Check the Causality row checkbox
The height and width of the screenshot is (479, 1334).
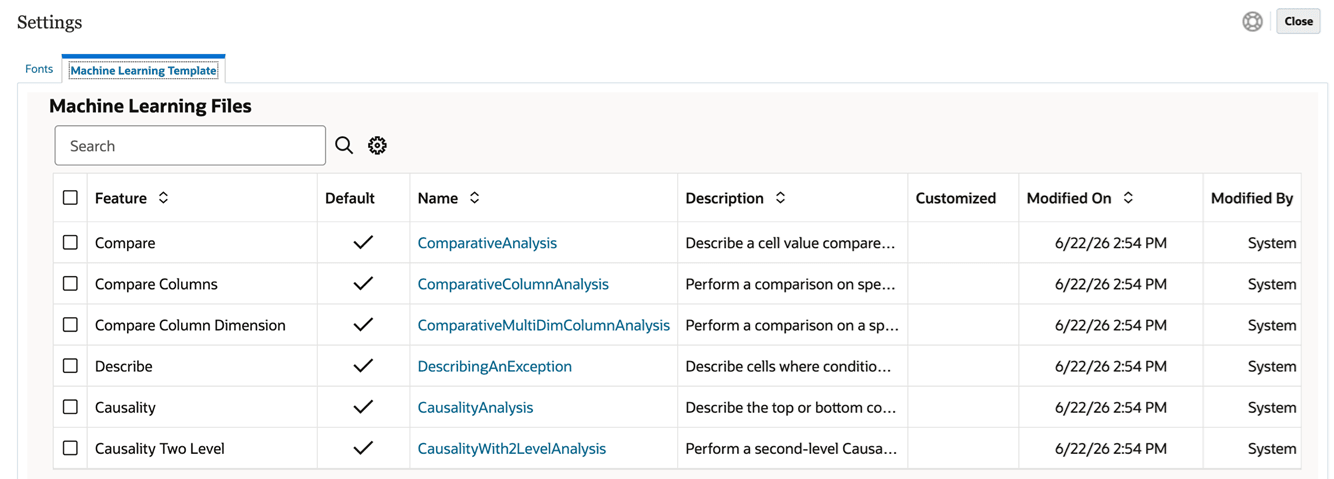pos(70,407)
